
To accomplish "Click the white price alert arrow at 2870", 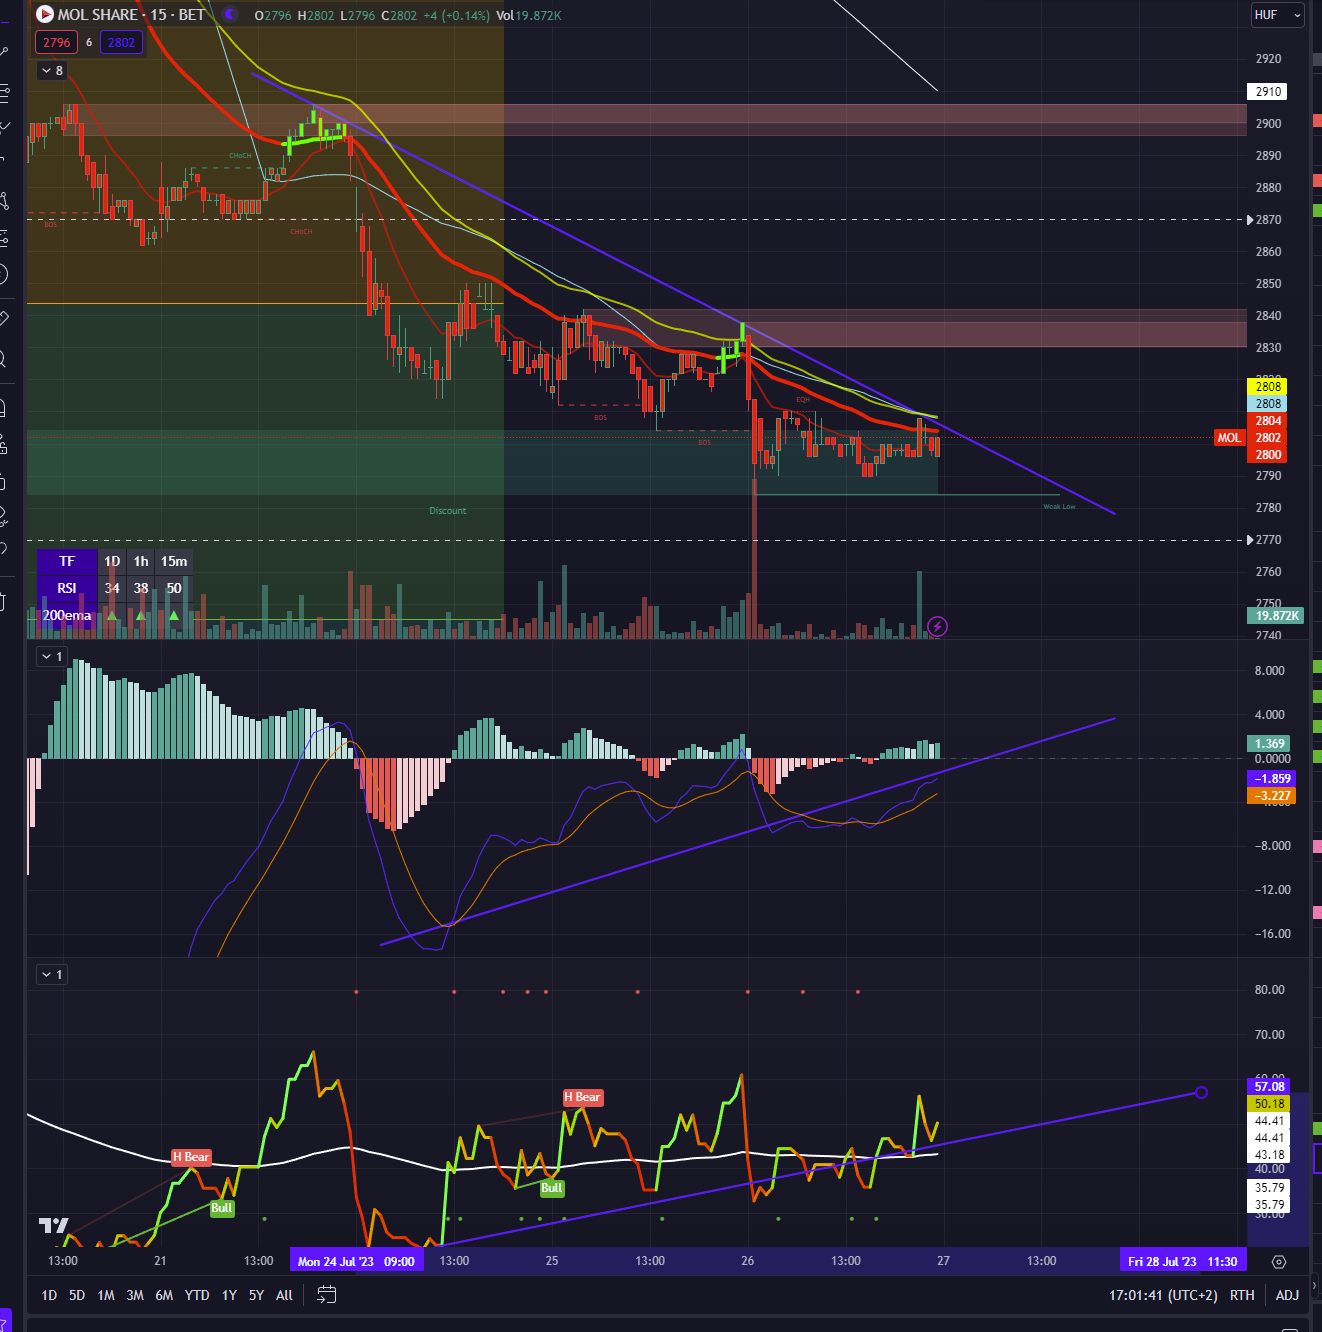I will pos(1249,220).
